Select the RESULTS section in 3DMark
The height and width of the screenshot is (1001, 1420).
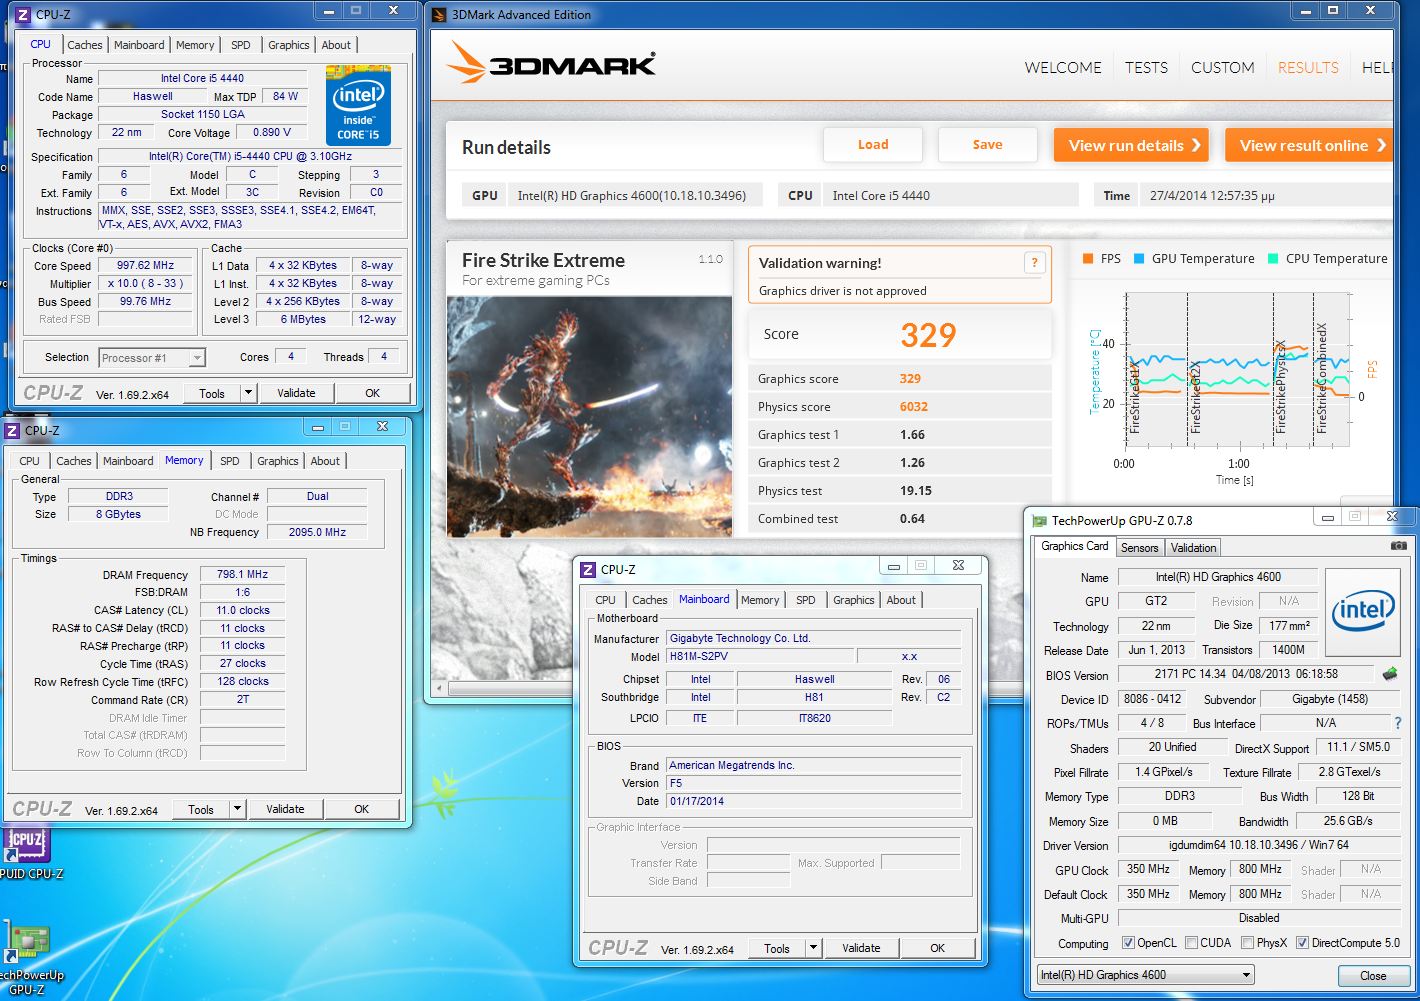pyautogui.click(x=1308, y=67)
